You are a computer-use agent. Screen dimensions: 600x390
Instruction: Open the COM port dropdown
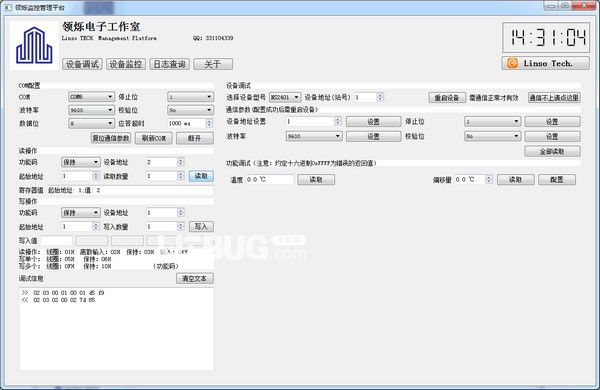[91, 97]
